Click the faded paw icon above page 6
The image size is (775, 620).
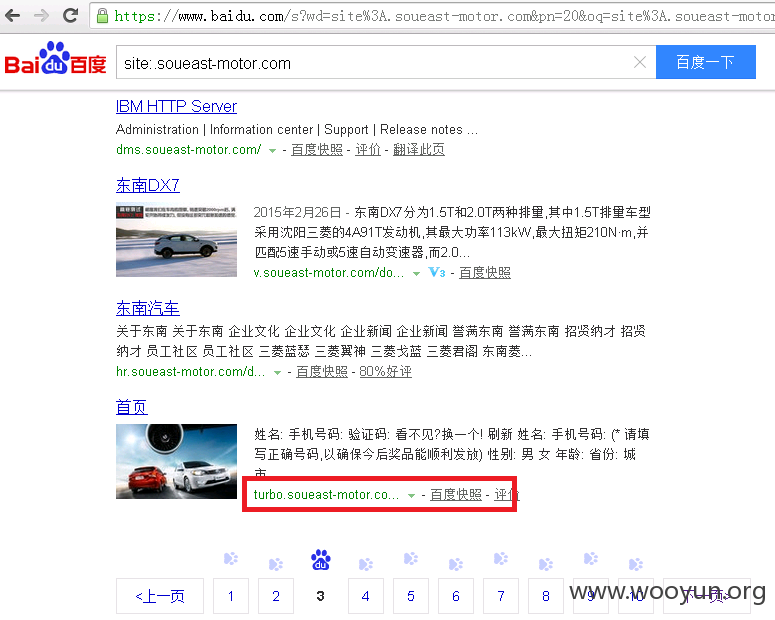pos(456,564)
